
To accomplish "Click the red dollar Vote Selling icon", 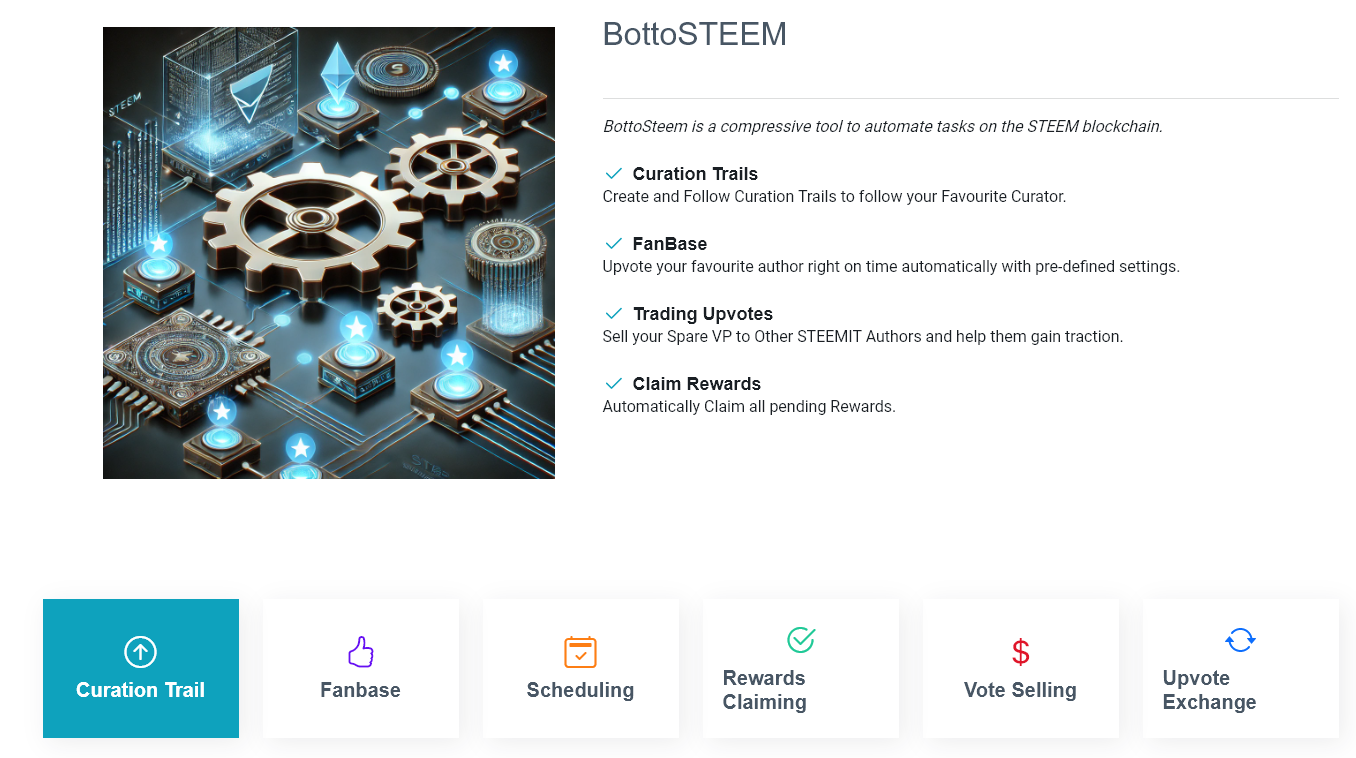I will tap(1020, 653).
